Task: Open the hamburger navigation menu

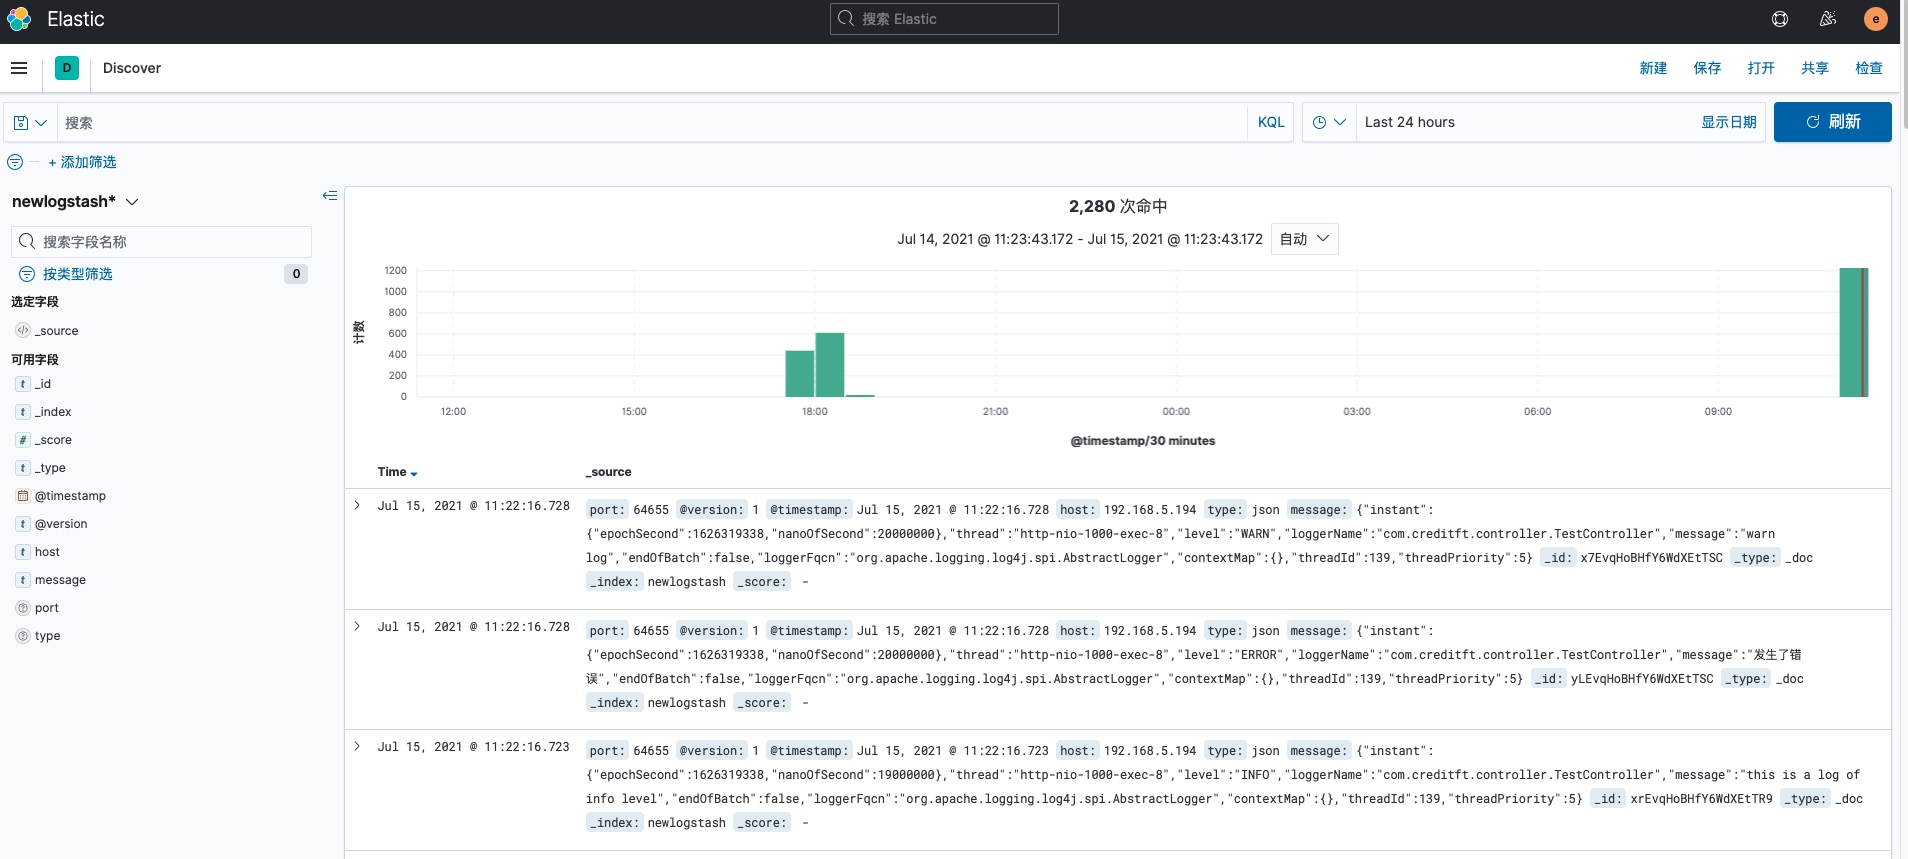Action: (19, 68)
